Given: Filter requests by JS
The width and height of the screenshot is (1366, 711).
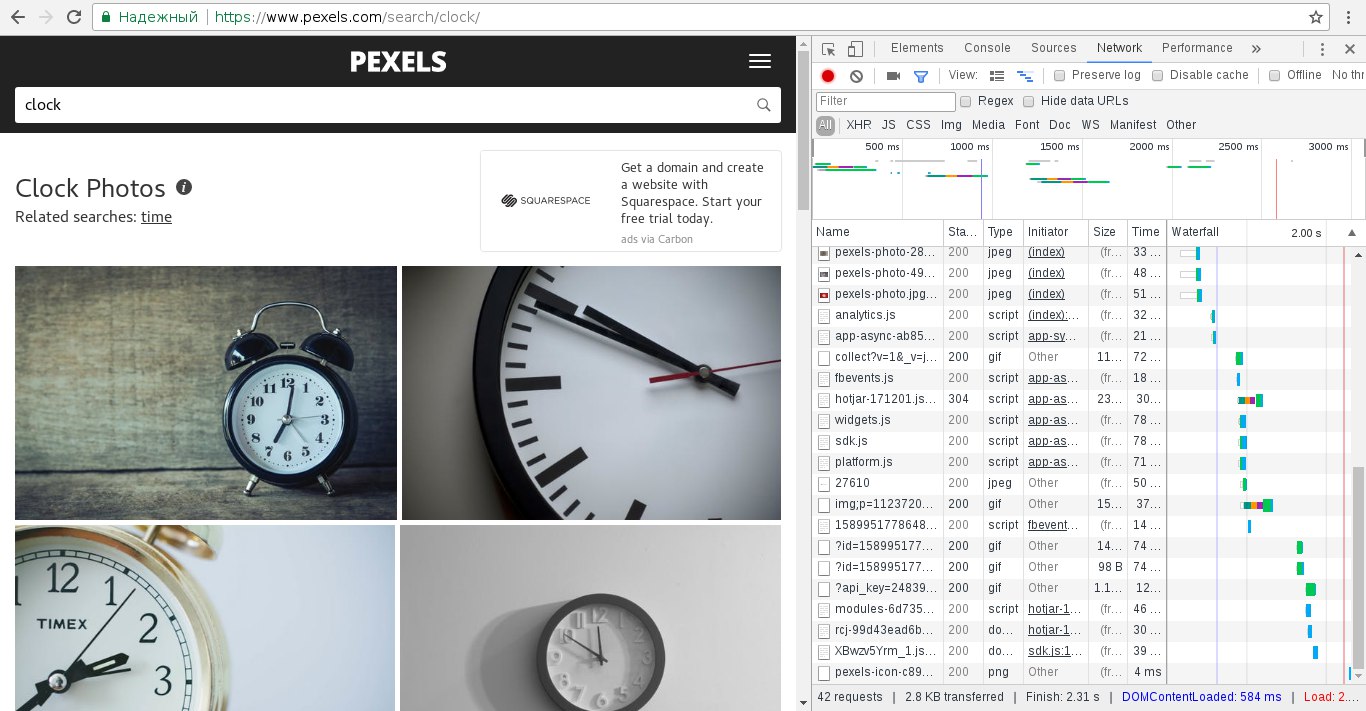Looking at the screenshot, I should point(889,125).
